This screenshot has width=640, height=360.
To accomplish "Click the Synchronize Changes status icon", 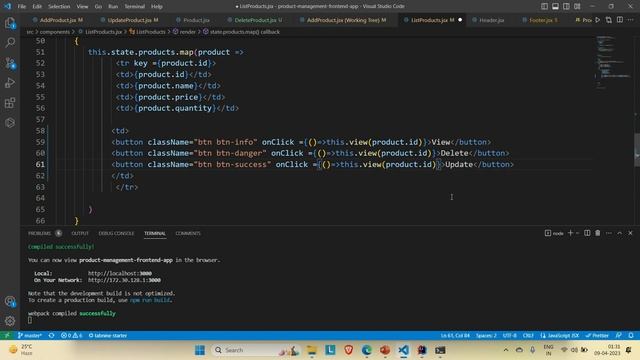I will [x=51, y=336].
